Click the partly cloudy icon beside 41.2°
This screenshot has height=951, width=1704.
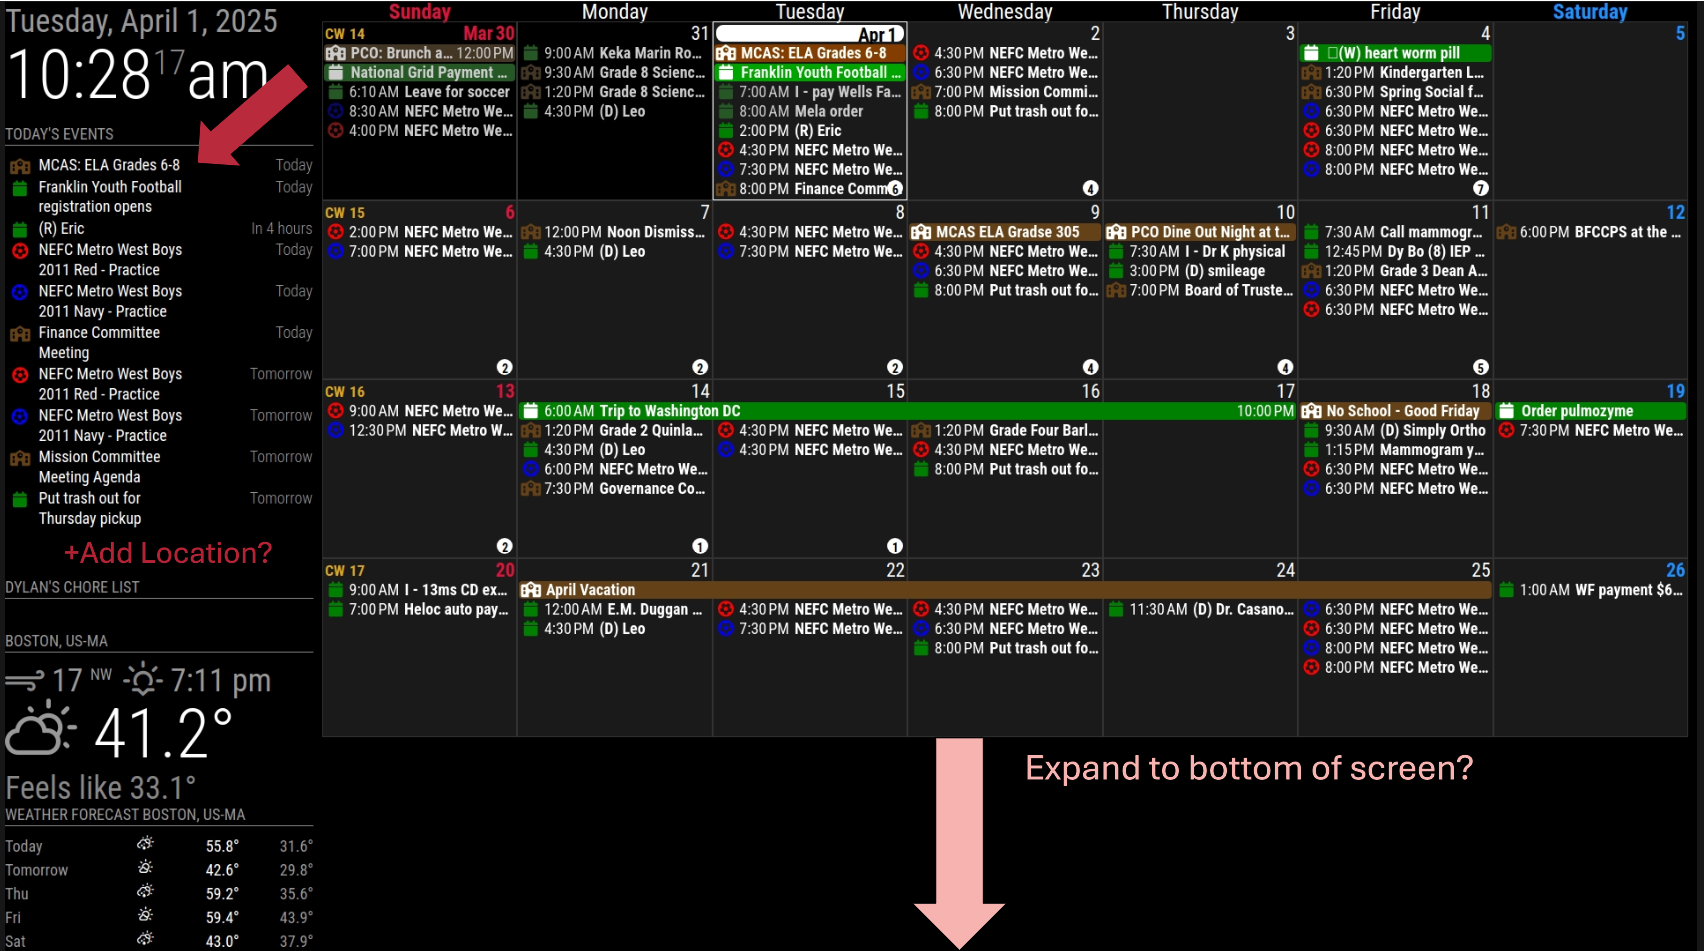pyautogui.click(x=40, y=730)
